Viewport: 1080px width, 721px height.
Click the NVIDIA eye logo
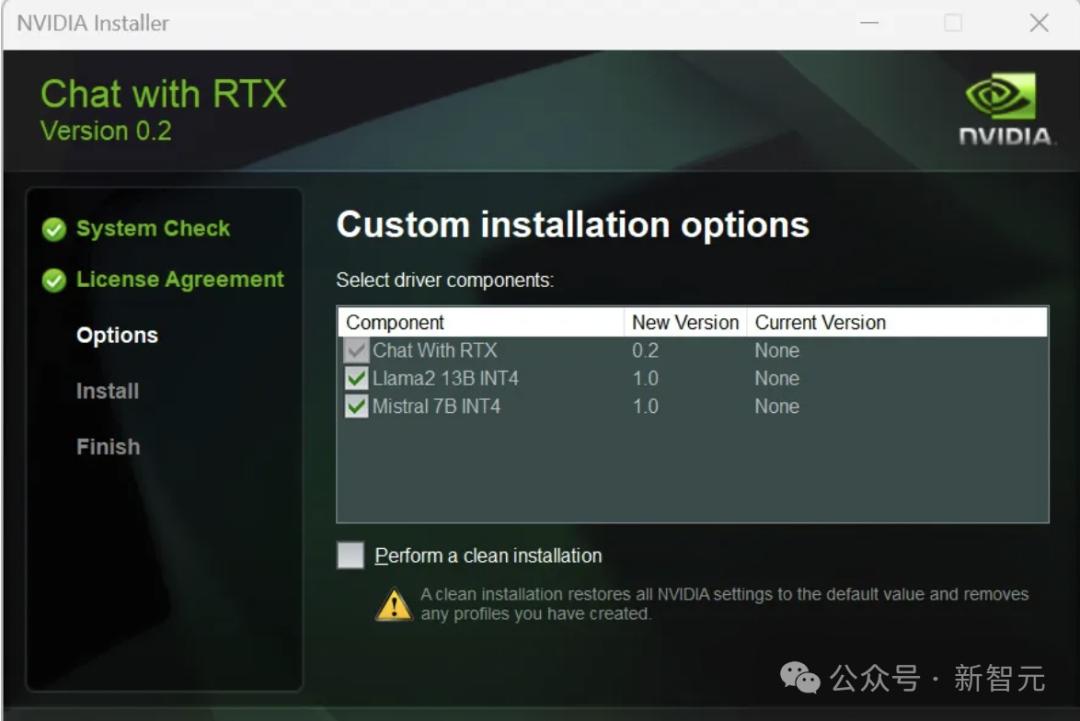(x=1000, y=99)
